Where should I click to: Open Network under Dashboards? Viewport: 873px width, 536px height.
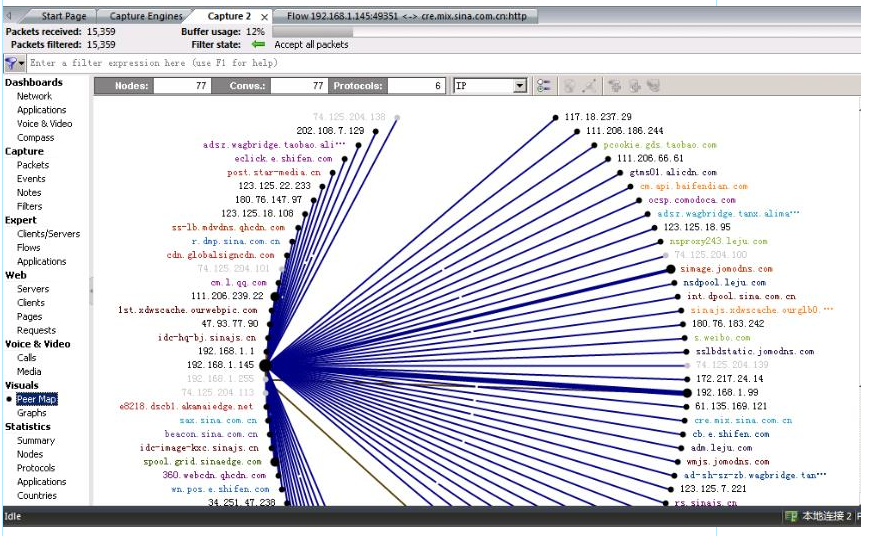[x=34, y=96]
